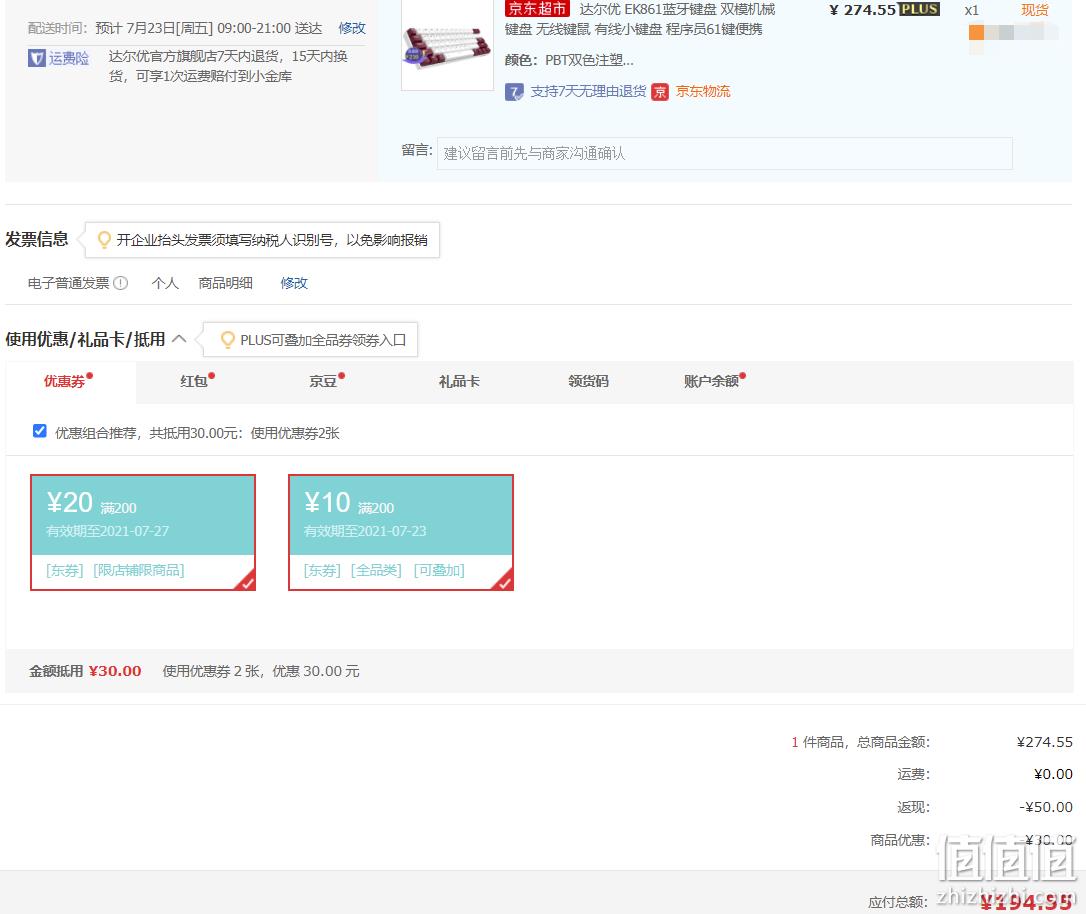Click 修改 in invoice information
This screenshot has height=914, width=1086.
click(x=294, y=283)
